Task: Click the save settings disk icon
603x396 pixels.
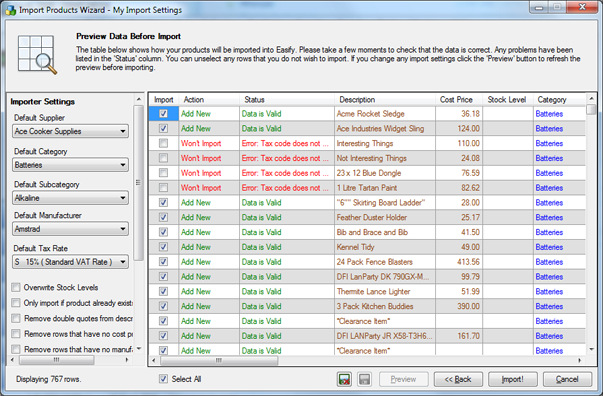Action: click(x=364, y=379)
